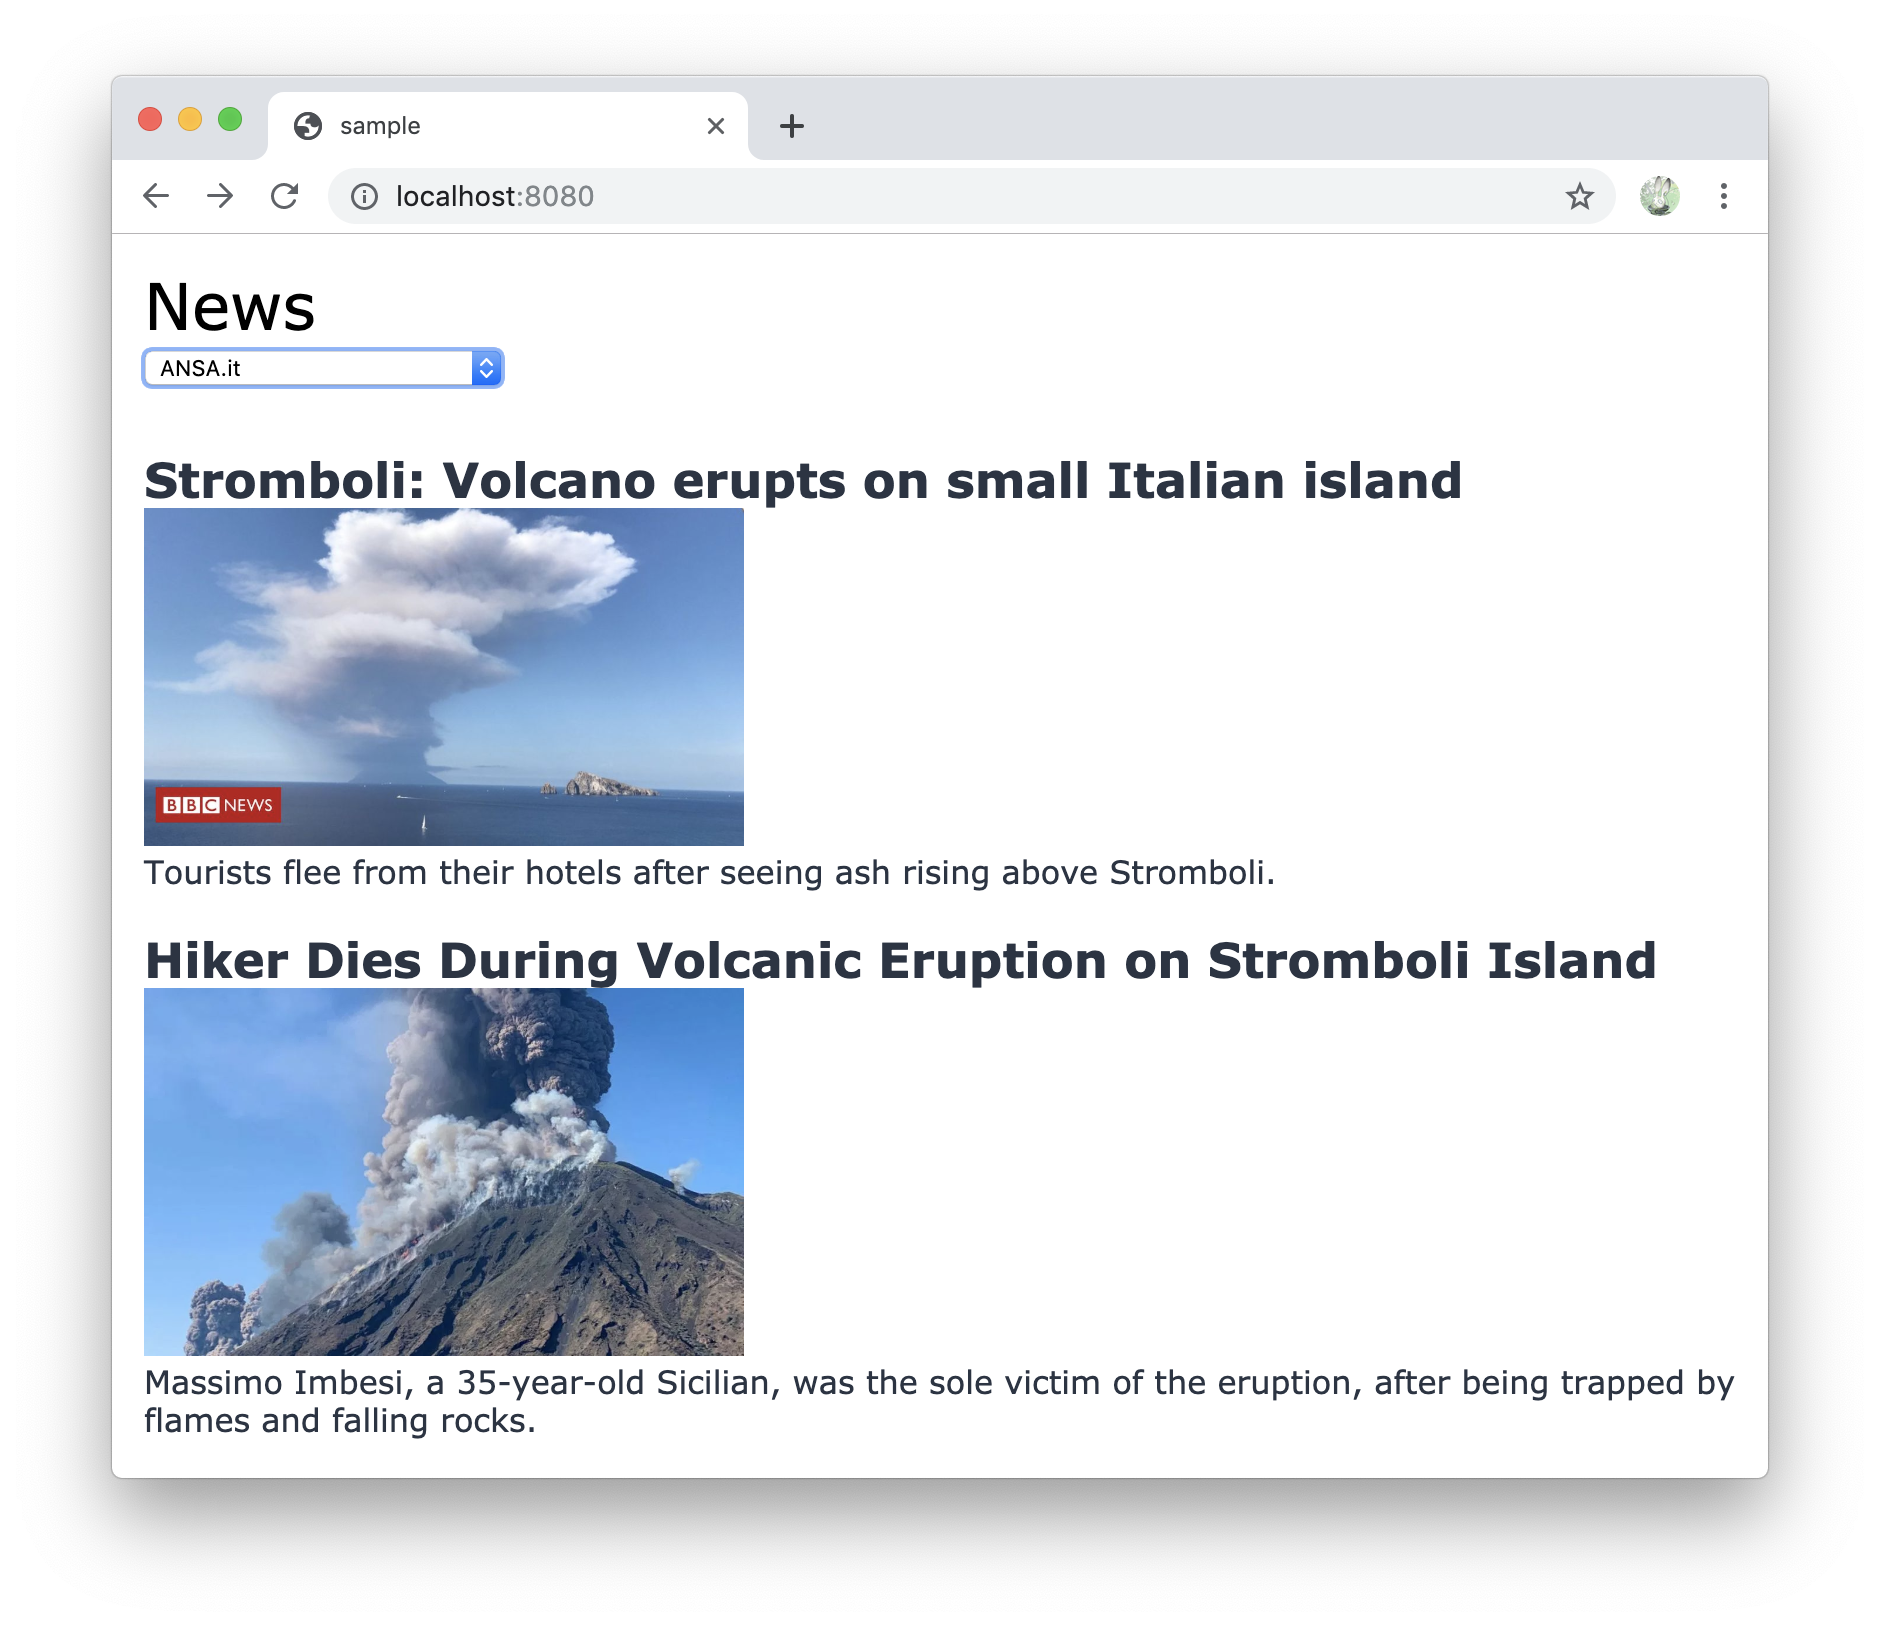Click the Stromboli volcano erupts headline
1880x1626 pixels.
coord(801,481)
